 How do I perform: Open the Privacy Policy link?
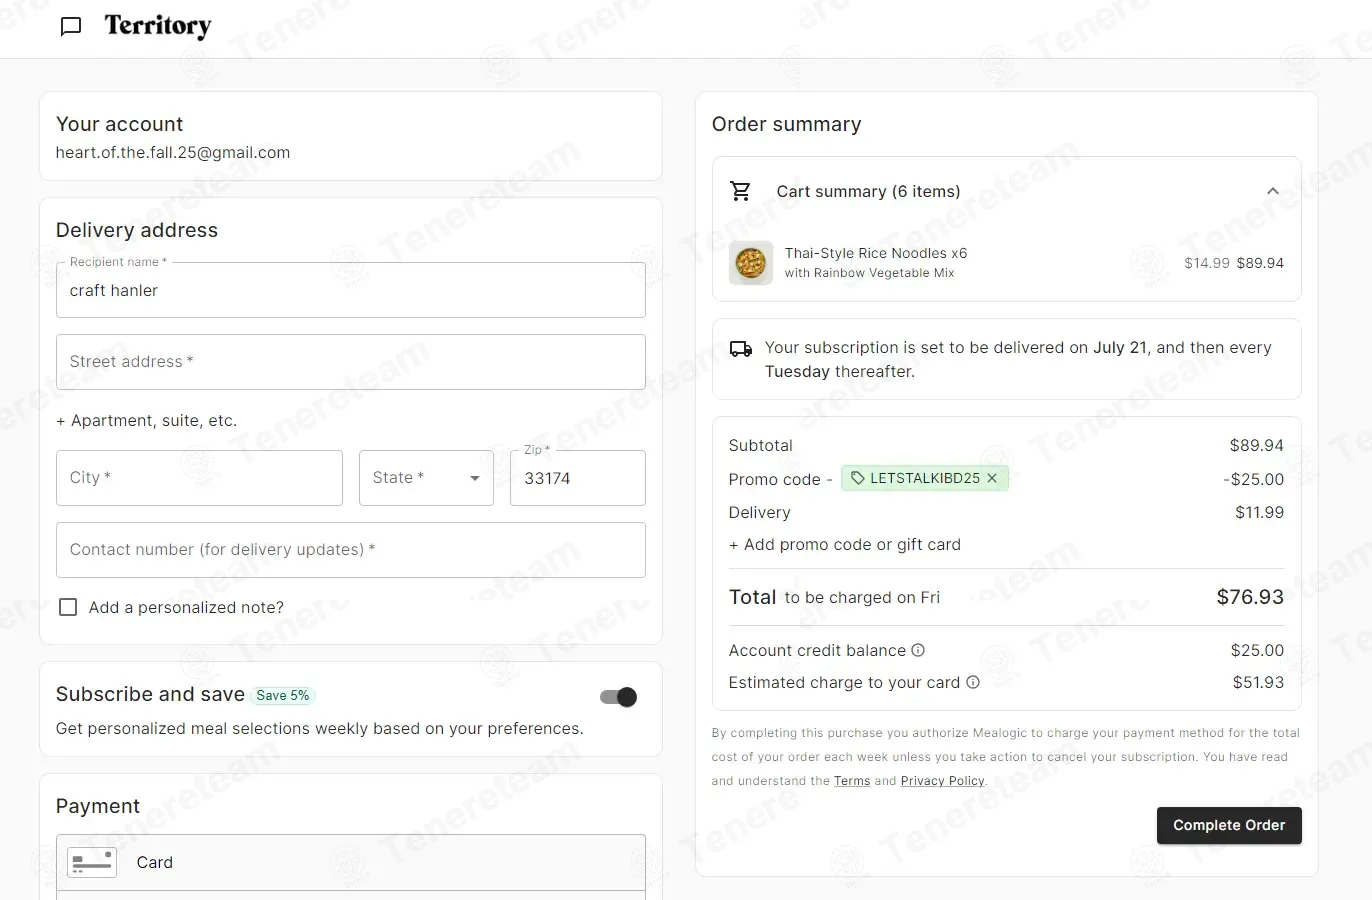pos(942,781)
